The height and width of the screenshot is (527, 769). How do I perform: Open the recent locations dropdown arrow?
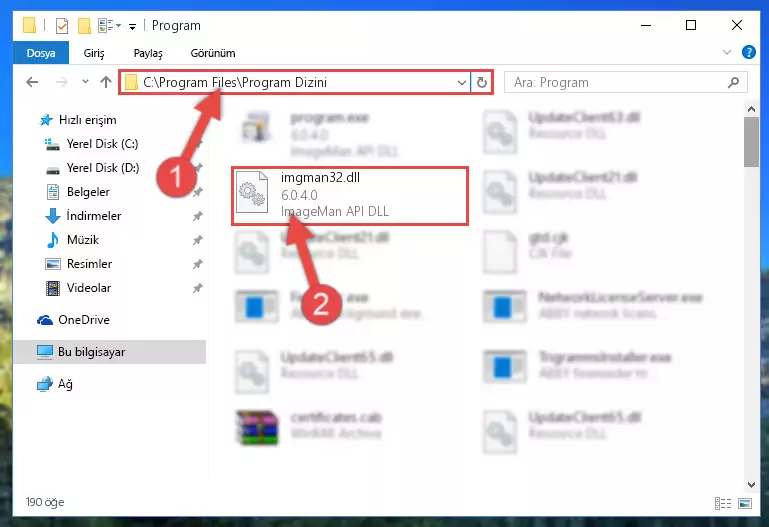[85, 82]
